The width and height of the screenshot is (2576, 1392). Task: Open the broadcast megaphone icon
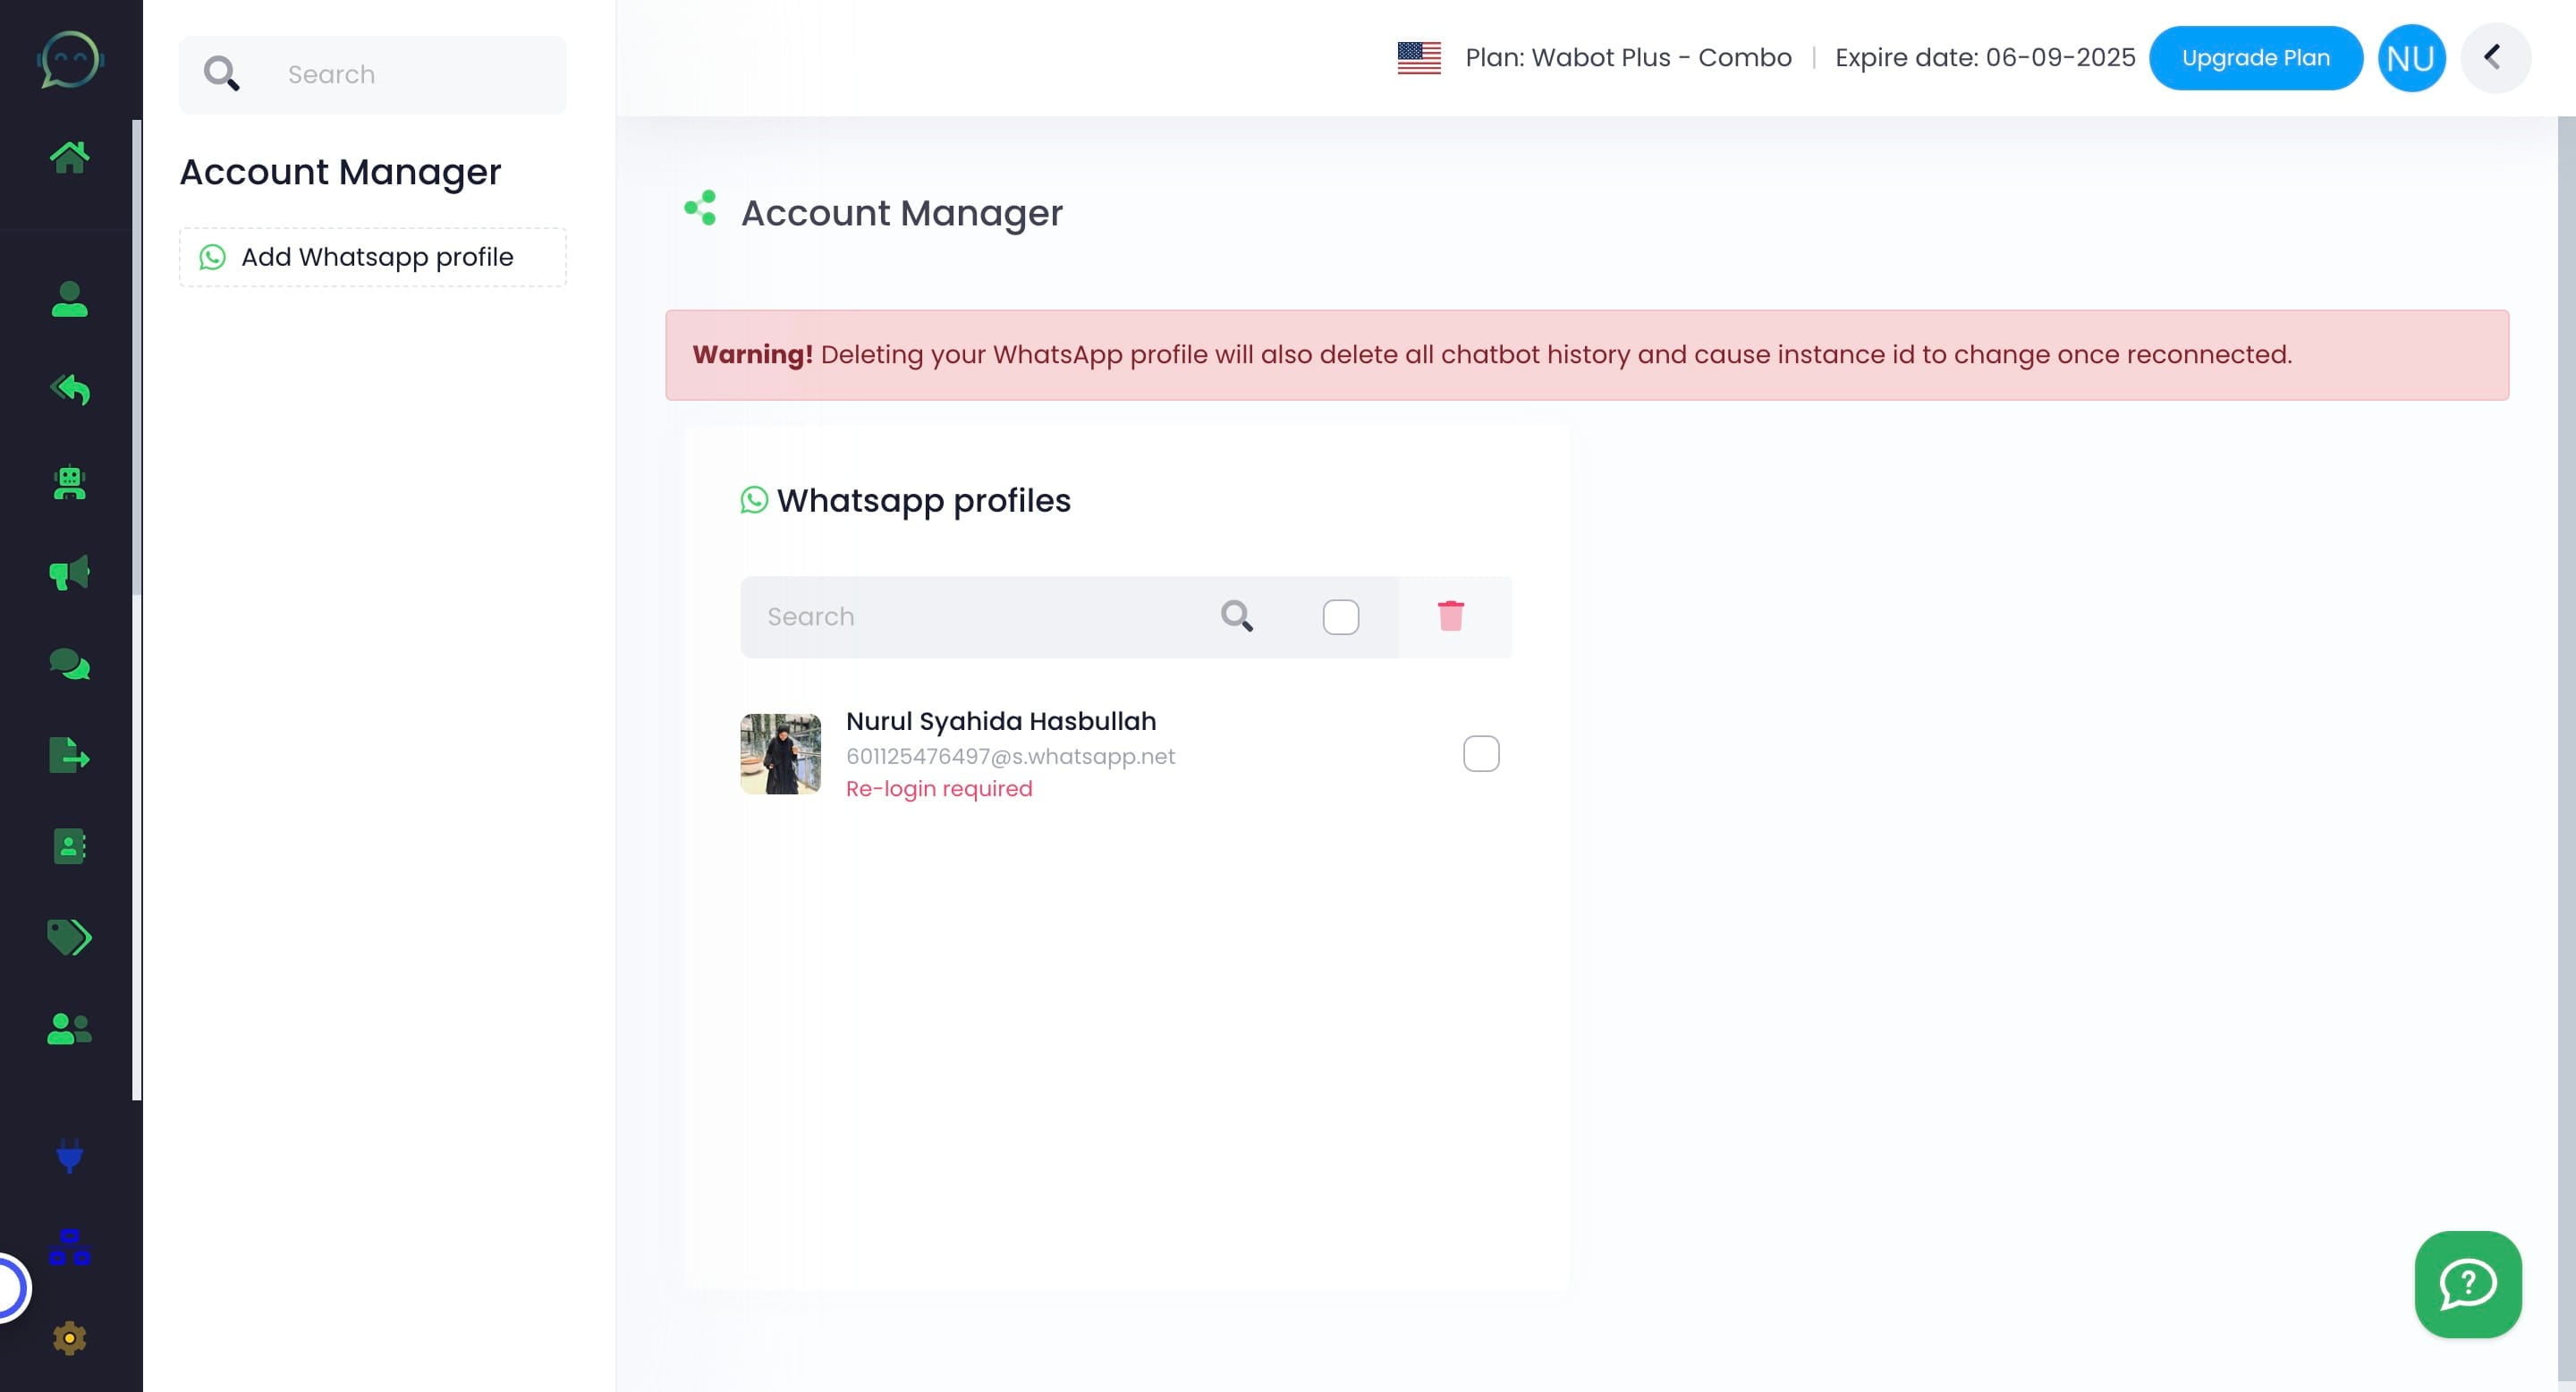tap(67, 572)
